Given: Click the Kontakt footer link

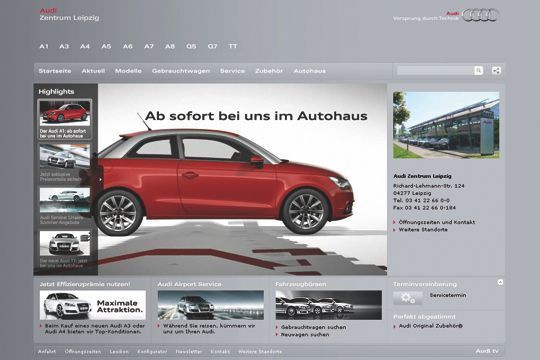Looking at the screenshot, I should tap(220, 352).
